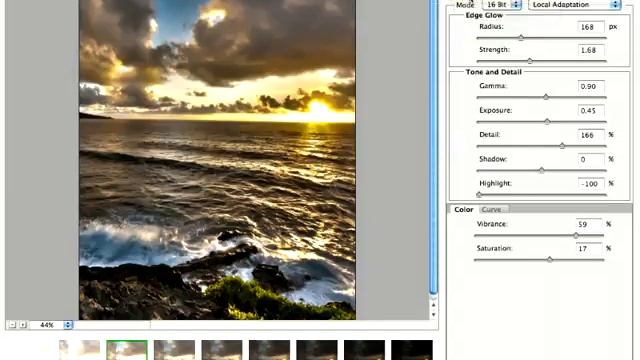Click the Gamma slider handle
The width and height of the screenshot is (640, 360).
[546, 97]
